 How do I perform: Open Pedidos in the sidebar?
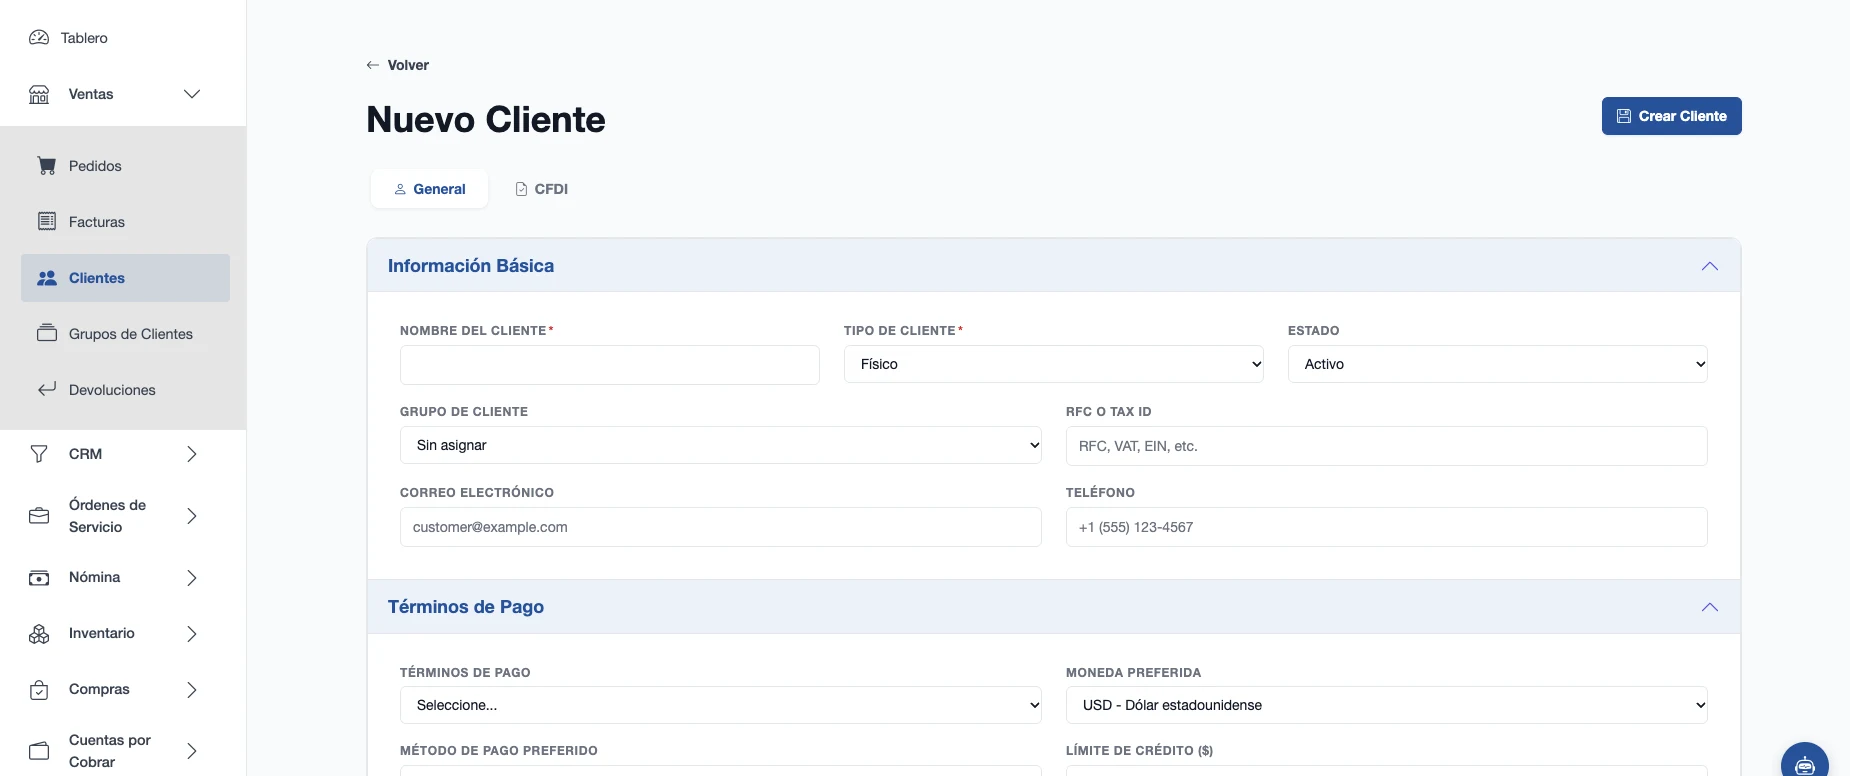[125, 166]
